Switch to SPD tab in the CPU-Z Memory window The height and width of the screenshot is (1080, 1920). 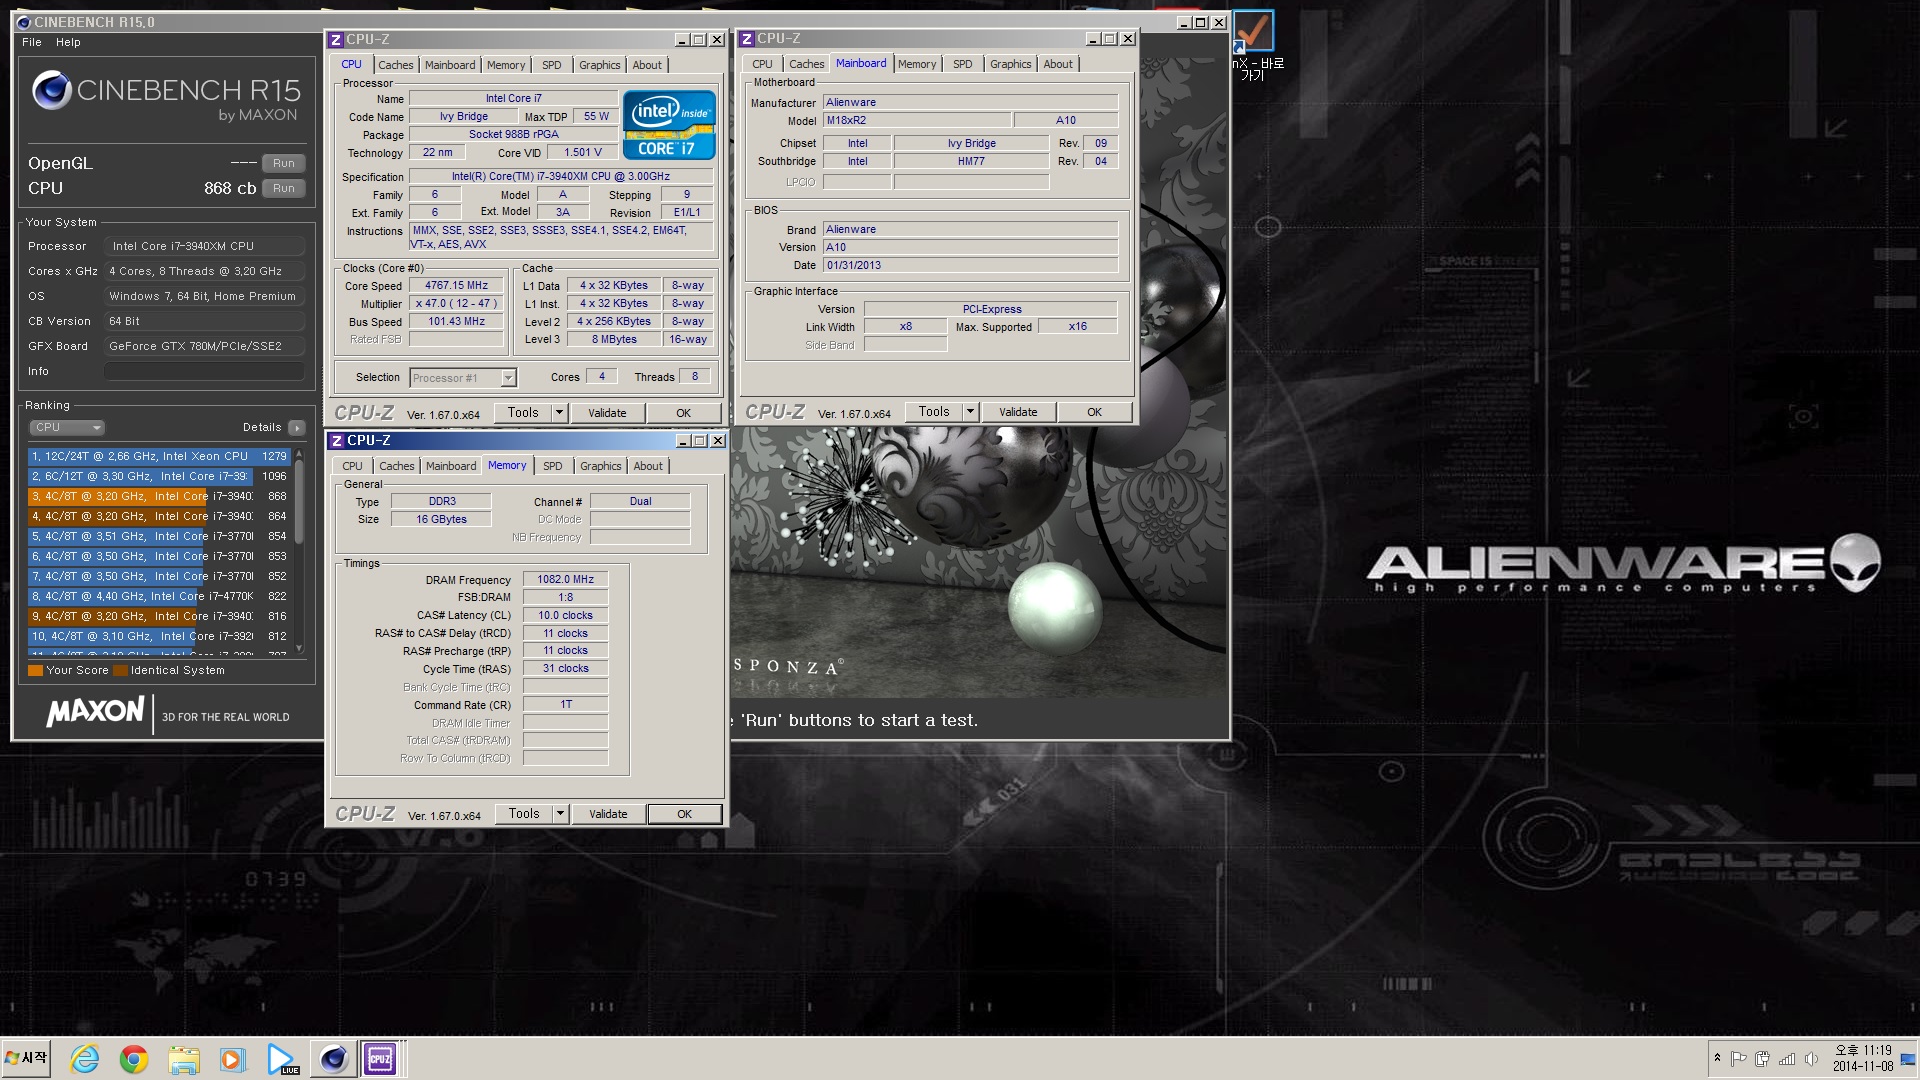point(552,466)
